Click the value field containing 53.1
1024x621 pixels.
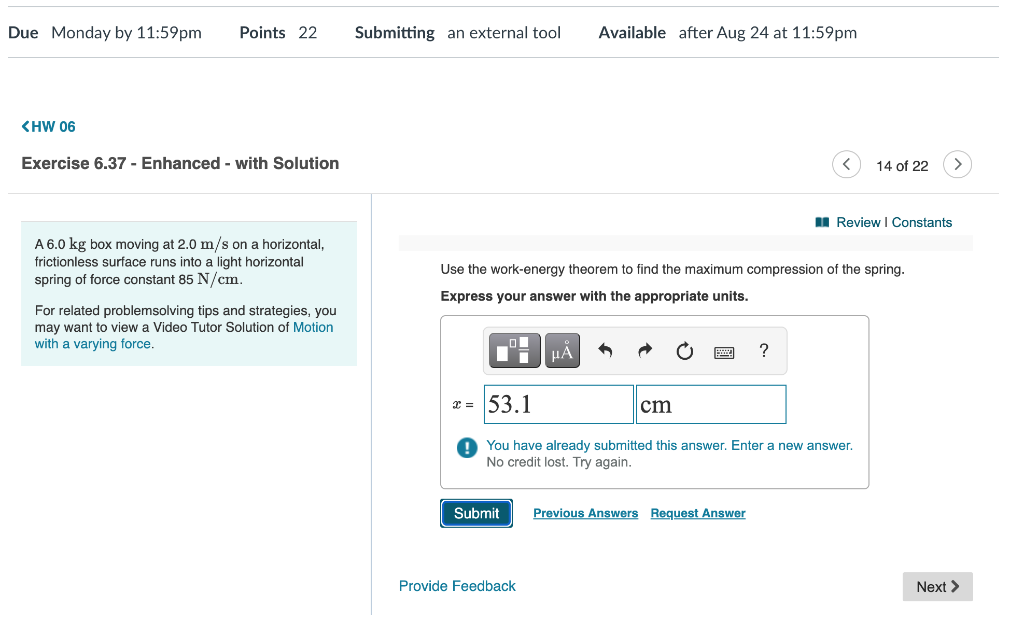558,404
